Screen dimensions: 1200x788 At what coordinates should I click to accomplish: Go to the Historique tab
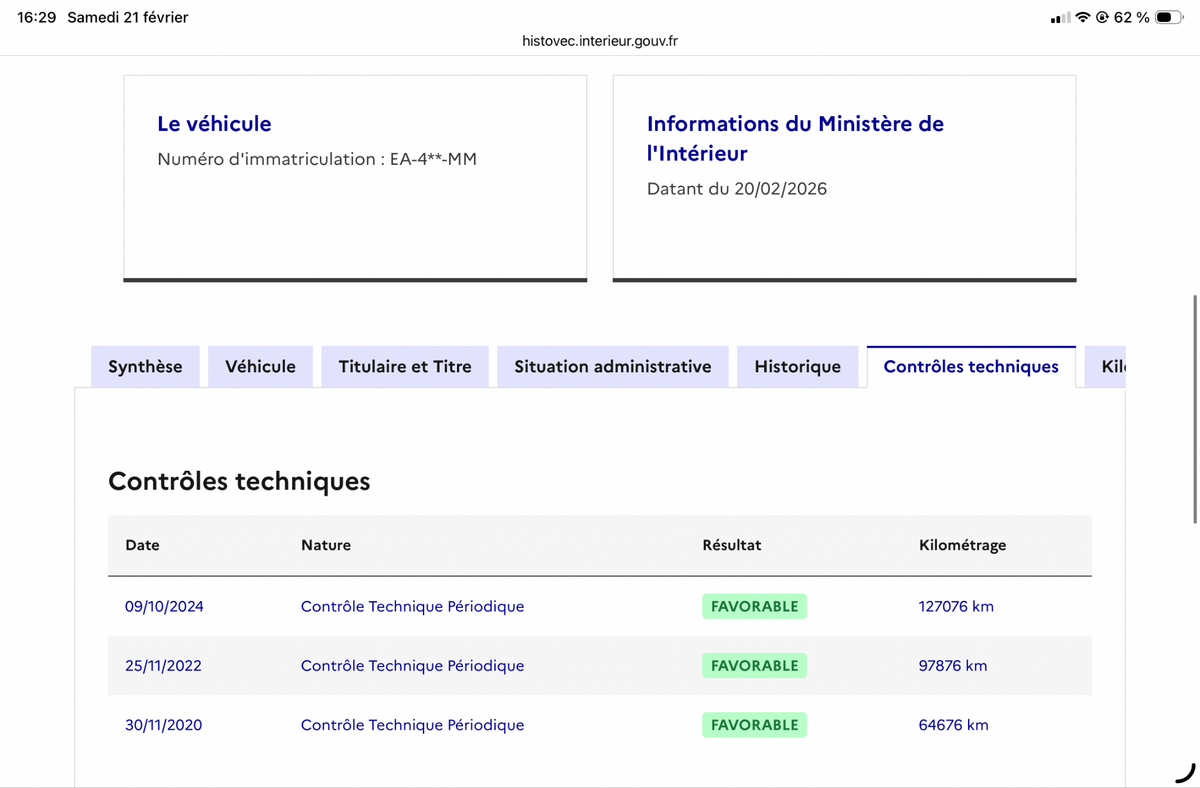click(x=797, y=367)
